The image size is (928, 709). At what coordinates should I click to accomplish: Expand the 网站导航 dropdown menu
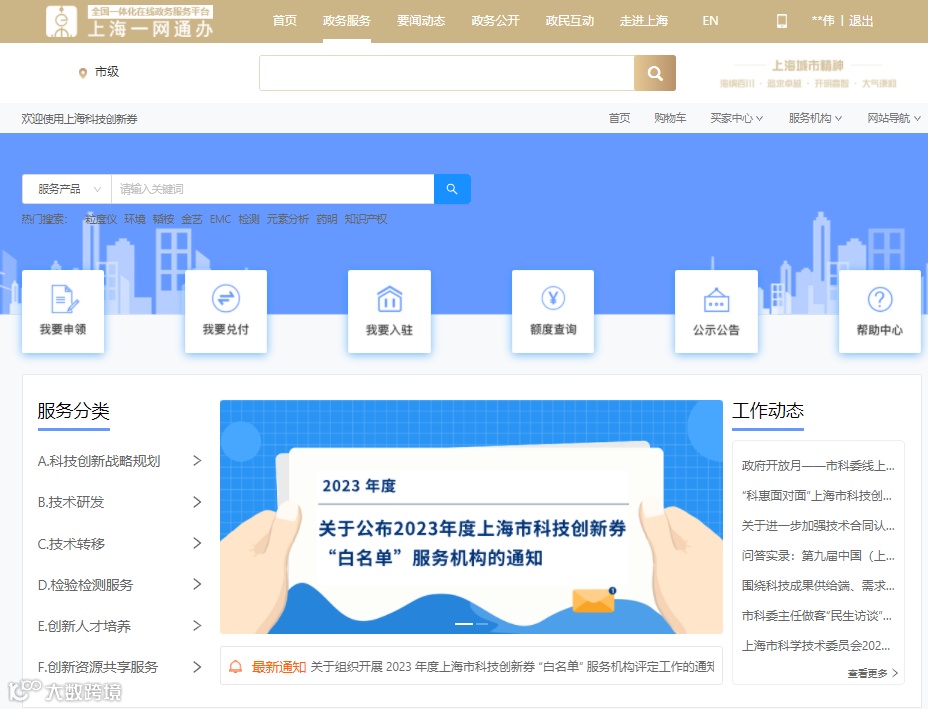coord(894,118)
